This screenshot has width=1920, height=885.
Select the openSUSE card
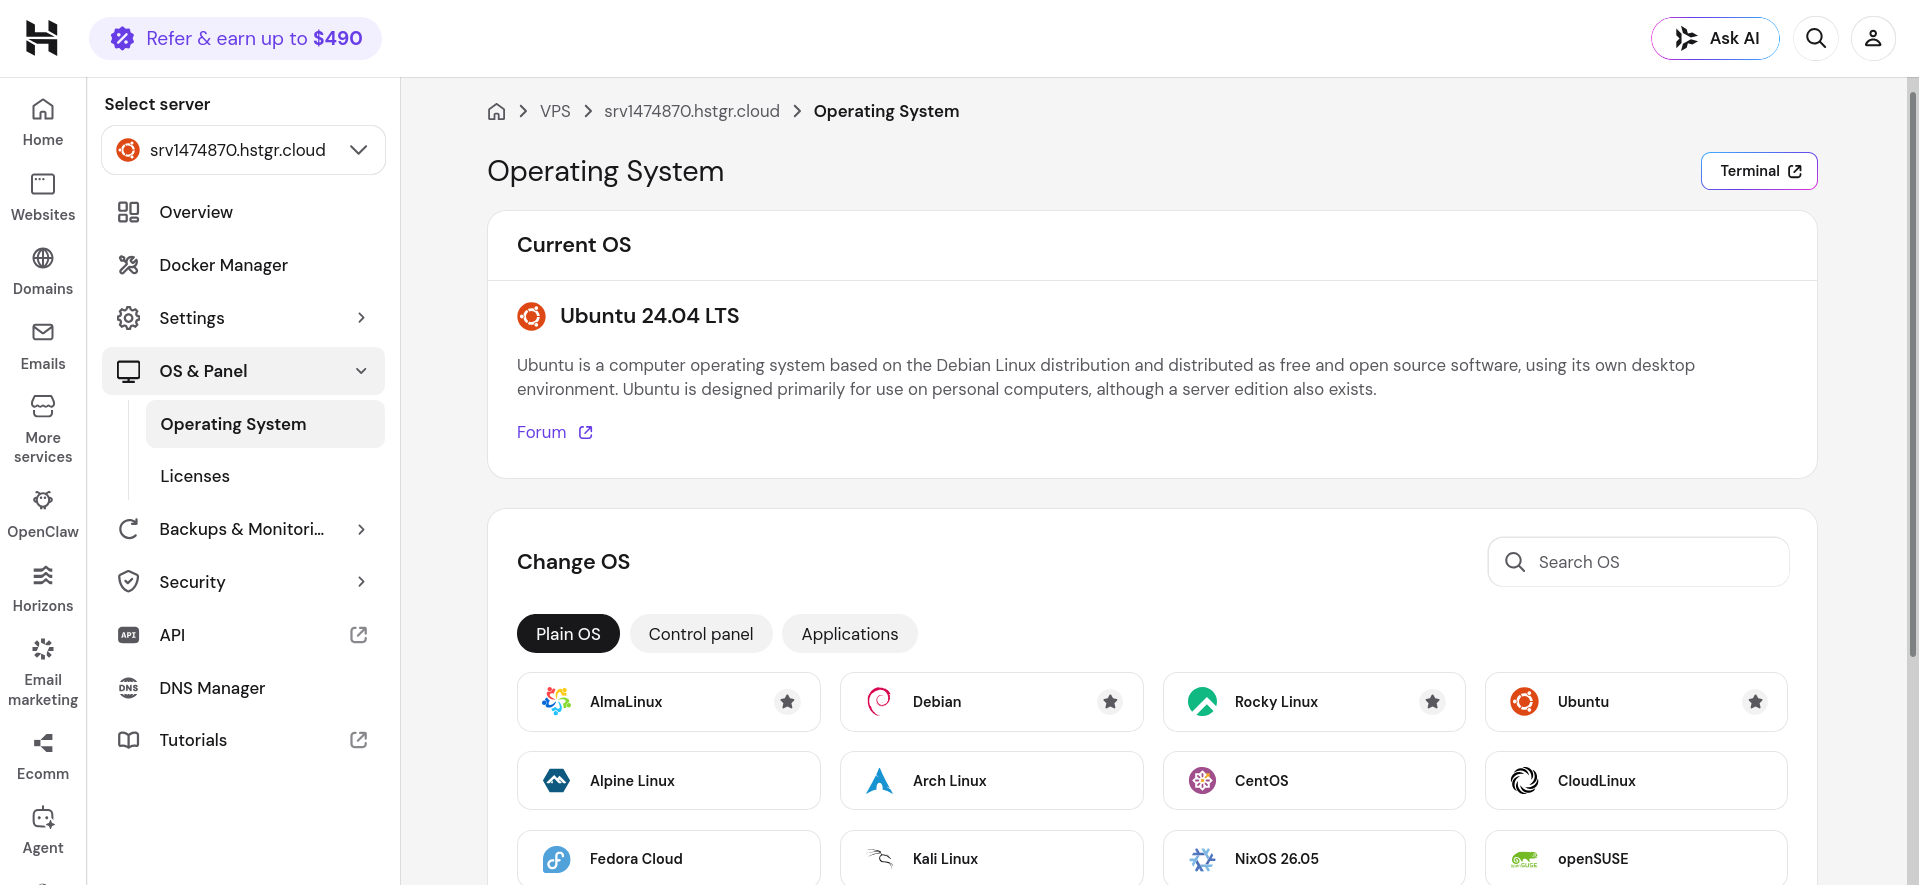tap(1636, 858)
